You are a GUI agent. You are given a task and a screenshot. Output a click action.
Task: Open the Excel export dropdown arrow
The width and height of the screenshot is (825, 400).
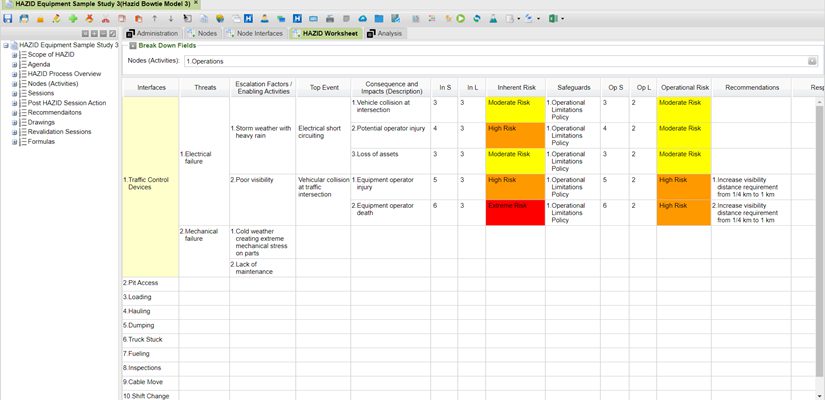pyautogui.click(x=563, y=19)
